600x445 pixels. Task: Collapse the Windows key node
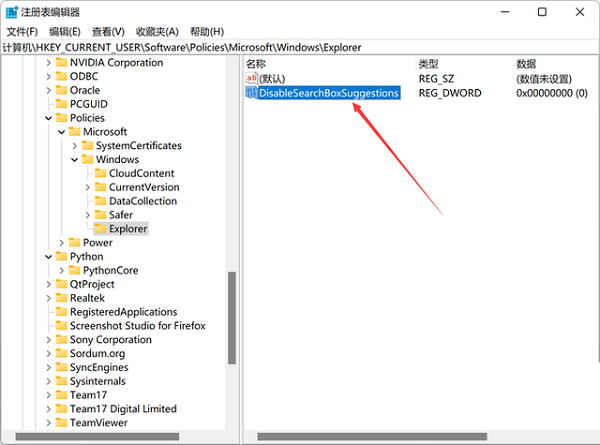click(x=75, y=160)
